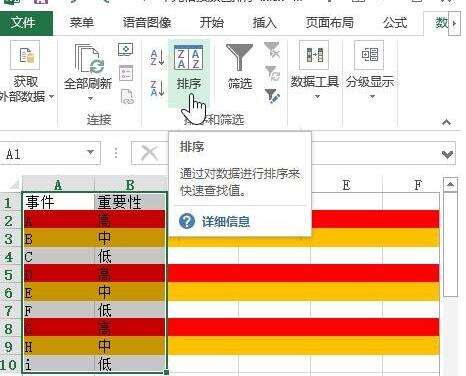The height and width of the screenshot is (376, 466).
Task: Click vertical scrollbar up arrow
Action: 450,184
